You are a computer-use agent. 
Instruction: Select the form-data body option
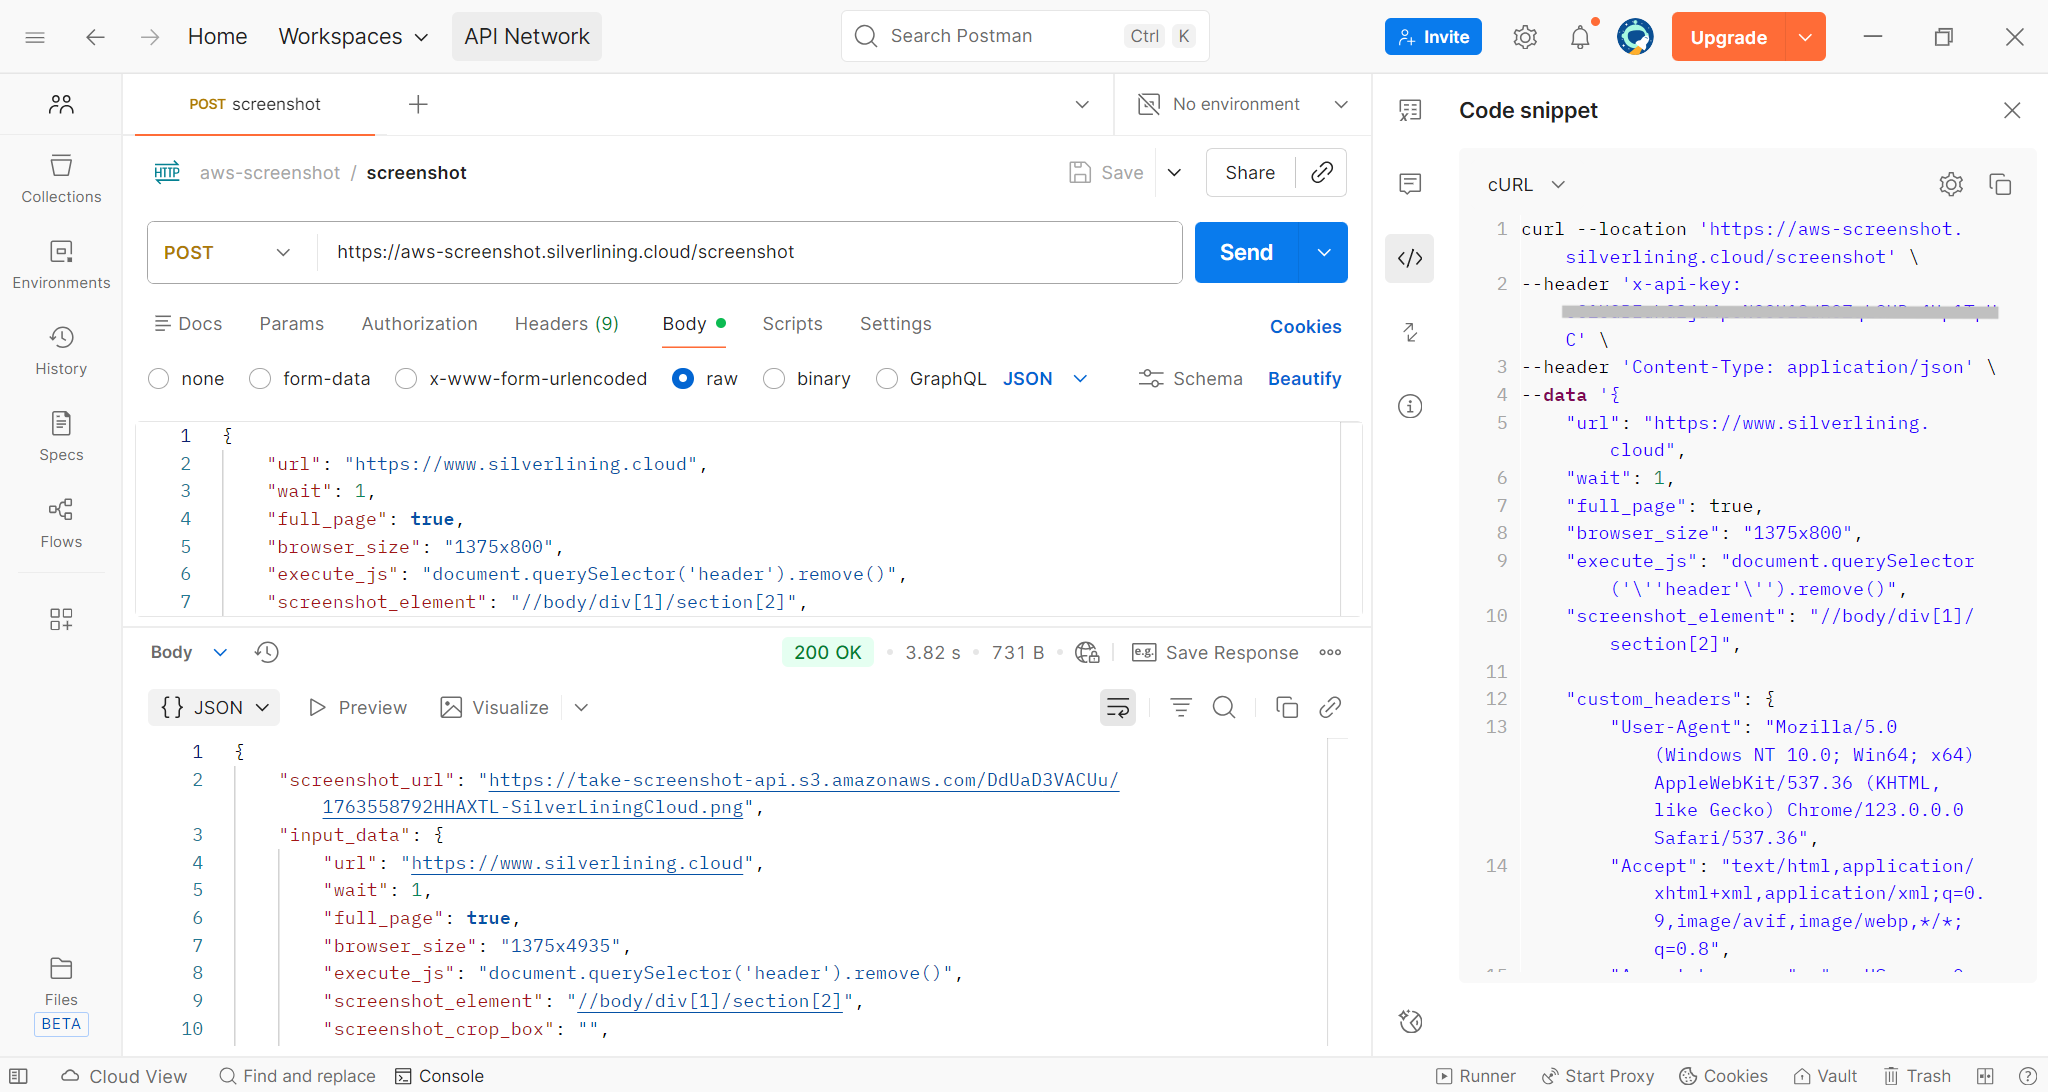[260, 379]
